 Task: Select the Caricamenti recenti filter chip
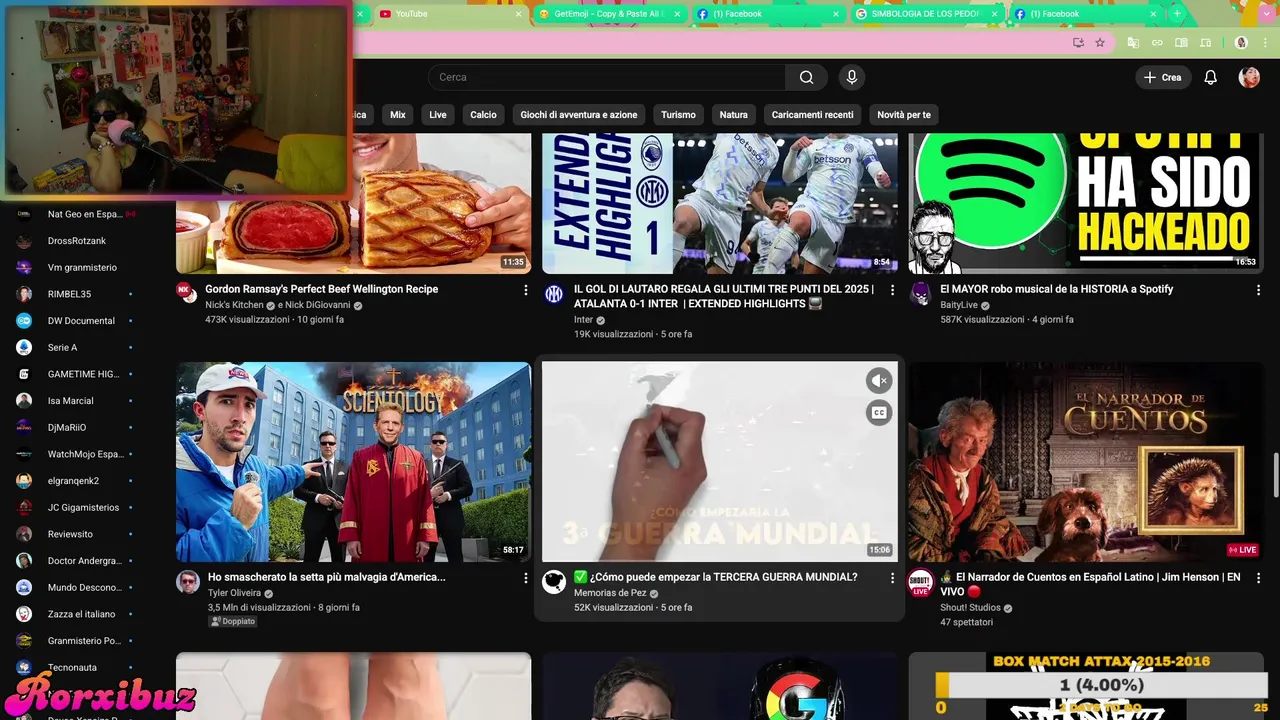point(812,115)
